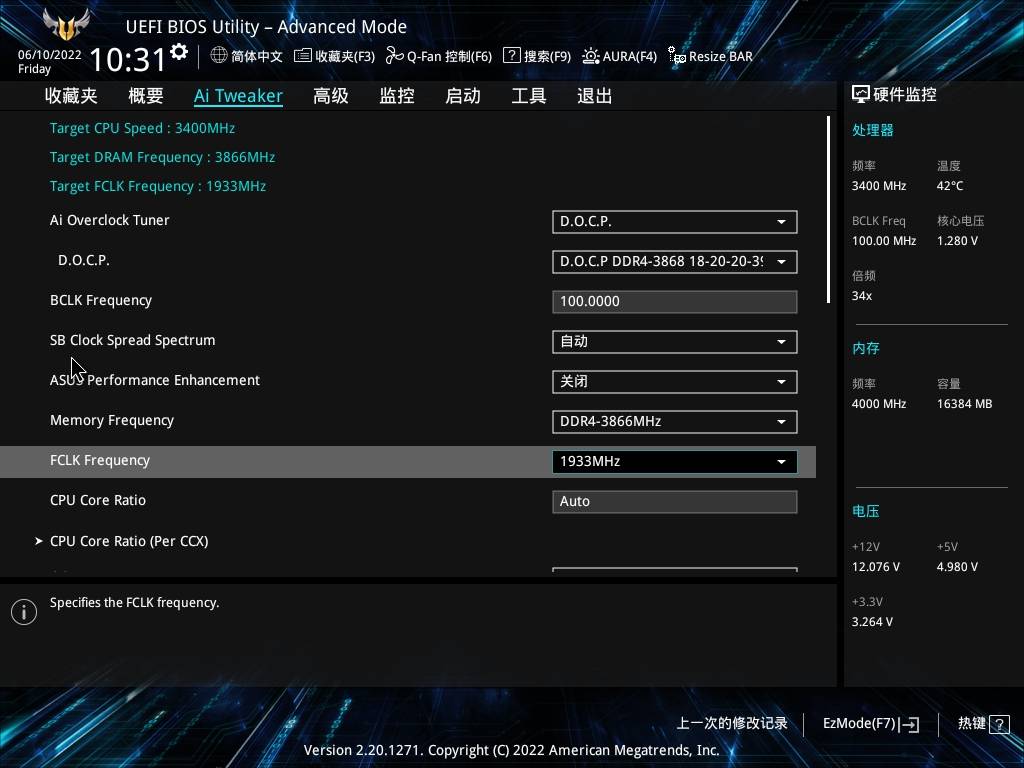Click Target DRAM Frequency : 3866MHz text
1024x768 pixels.
163,157
